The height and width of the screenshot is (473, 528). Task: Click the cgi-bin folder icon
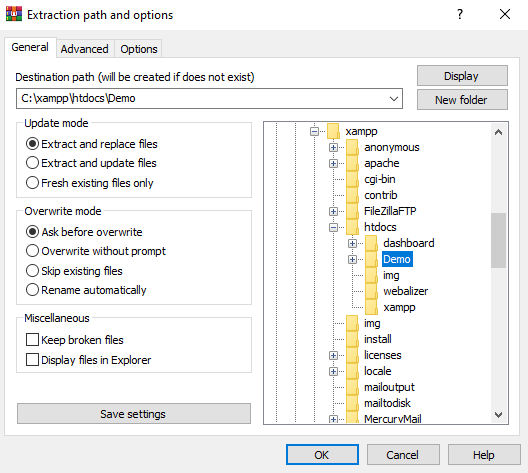(352, 179)
